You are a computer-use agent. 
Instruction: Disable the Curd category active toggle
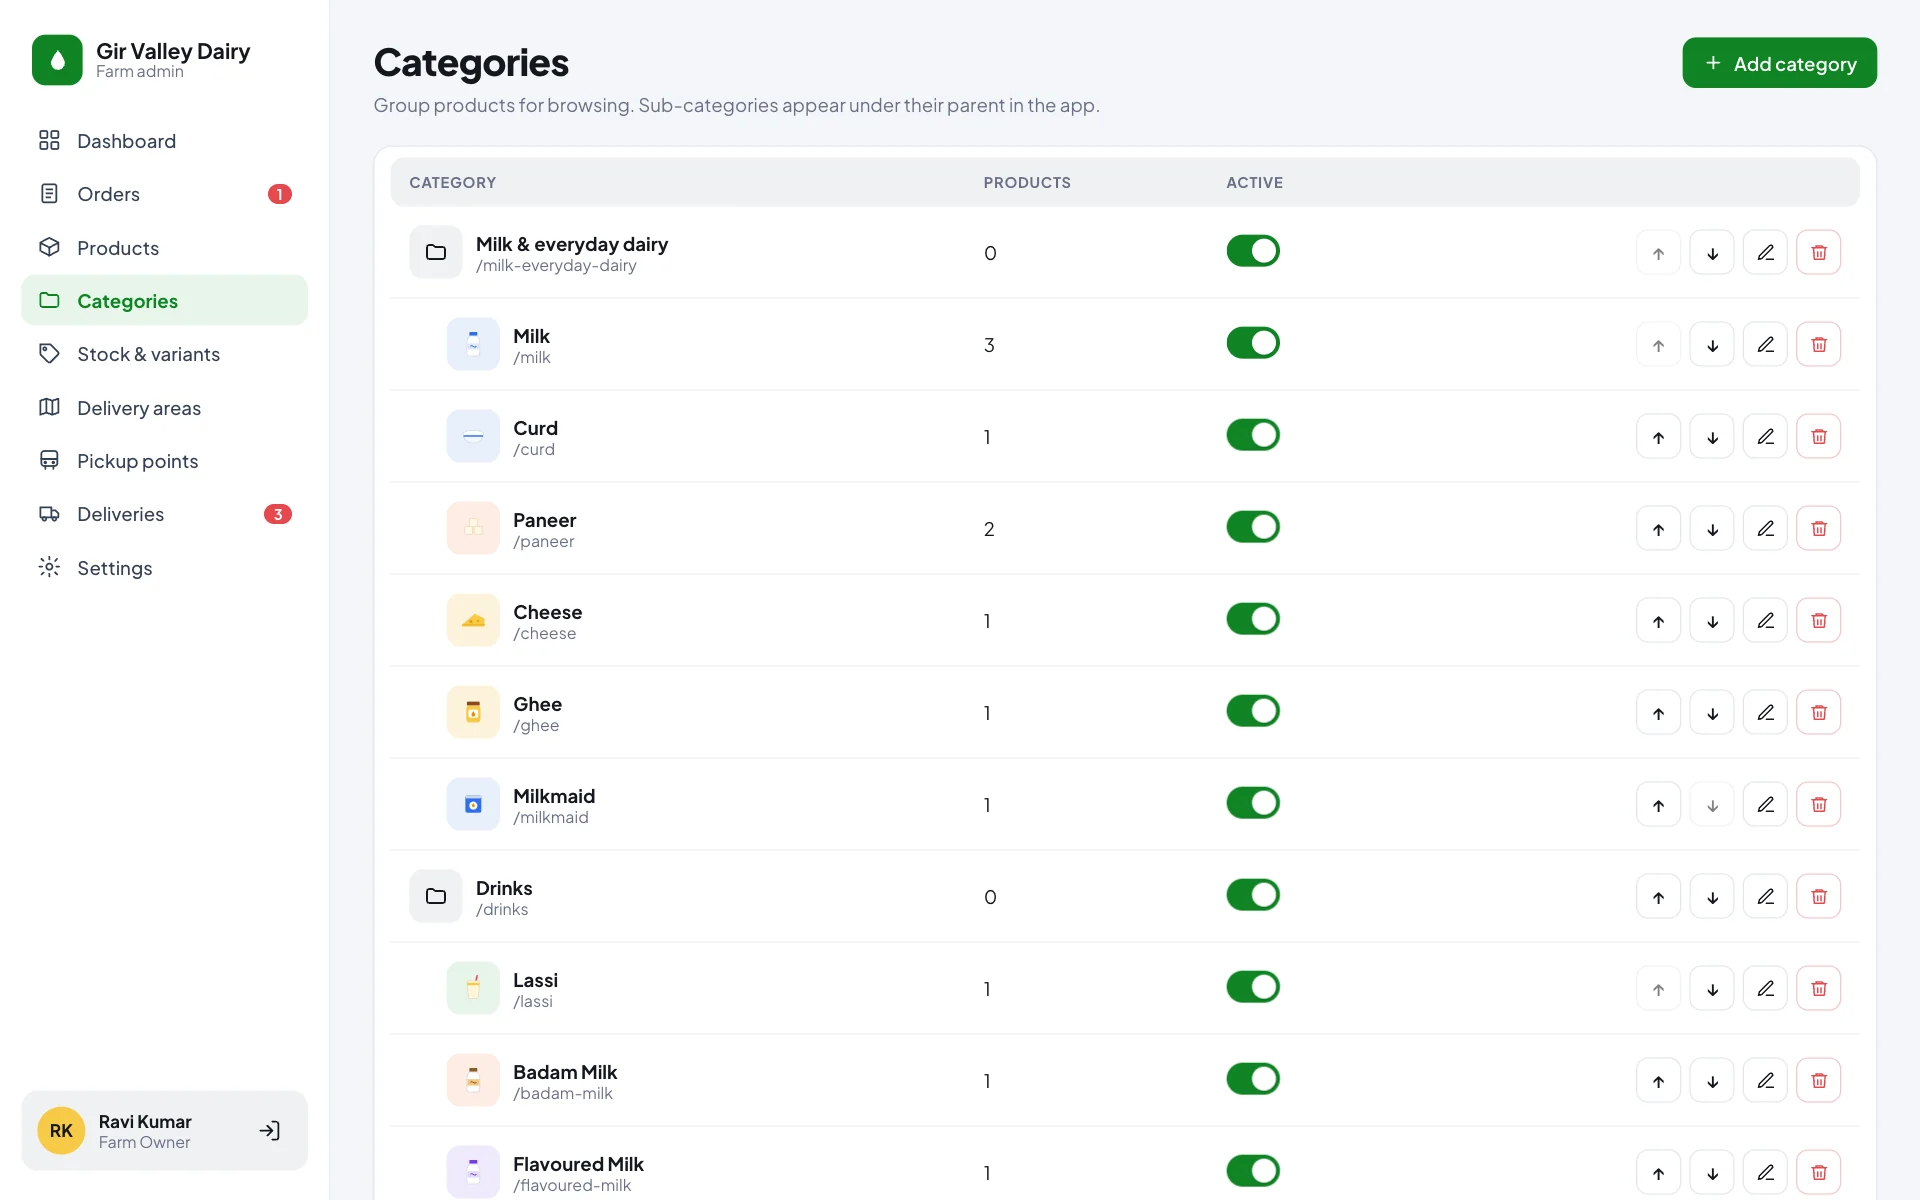1253,435
